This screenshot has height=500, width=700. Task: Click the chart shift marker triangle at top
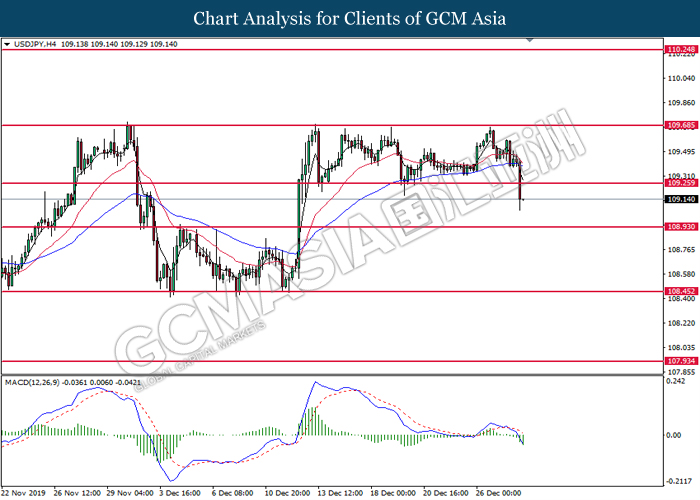coord(530,40)
